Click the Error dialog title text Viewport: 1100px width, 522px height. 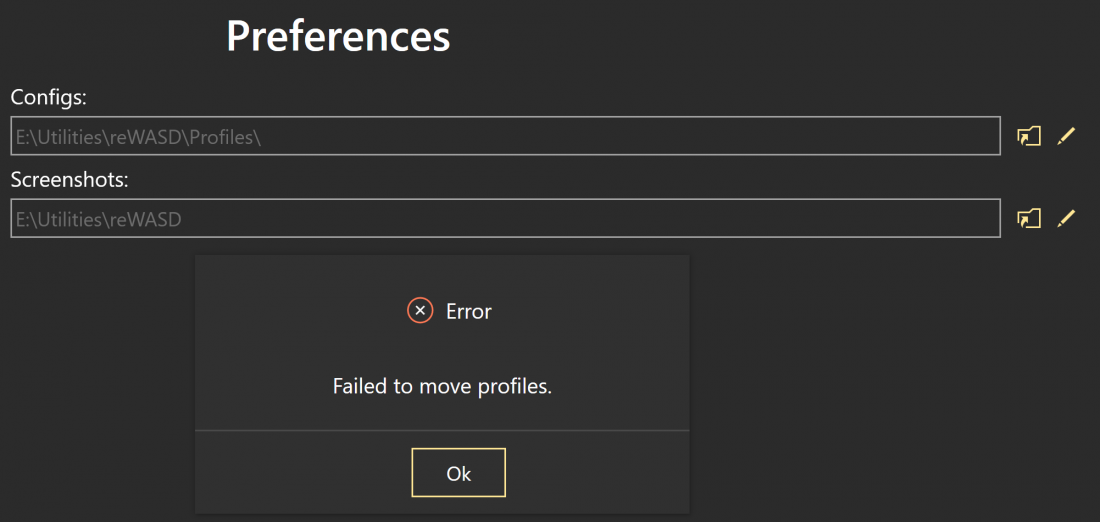pos(469,311)
